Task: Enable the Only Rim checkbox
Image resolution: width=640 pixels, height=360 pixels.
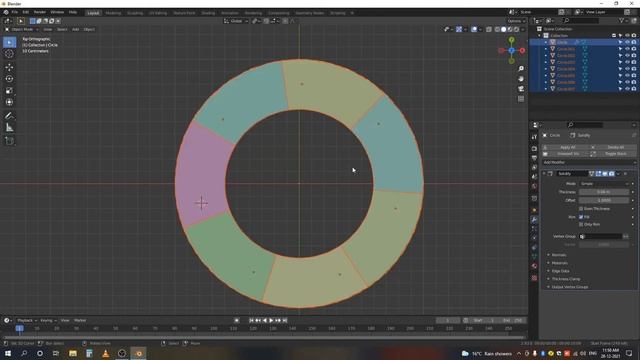Action: 581,224
